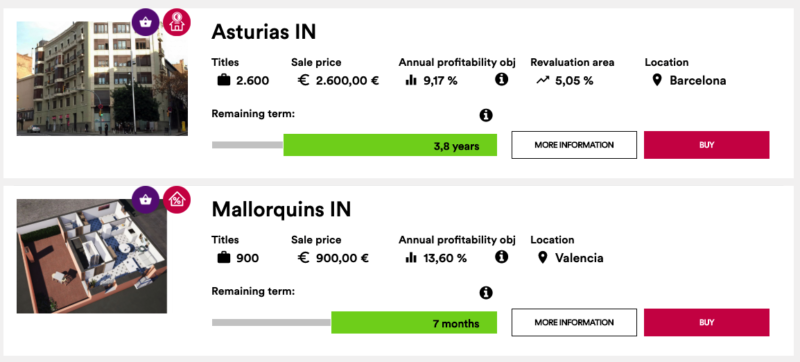Open remaining term info icon for Mallorquins IN
800x362 pixels.
(x=486, y=293)
